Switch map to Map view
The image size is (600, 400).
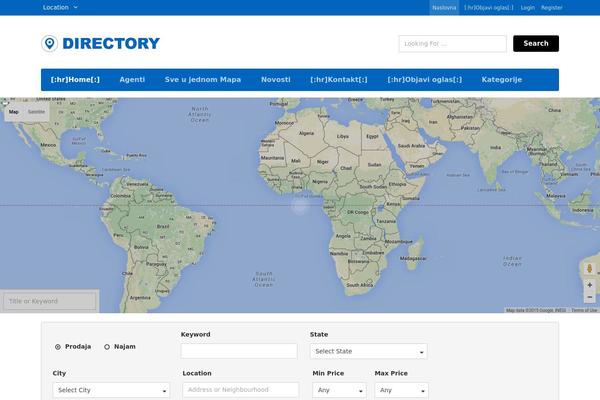14,112
